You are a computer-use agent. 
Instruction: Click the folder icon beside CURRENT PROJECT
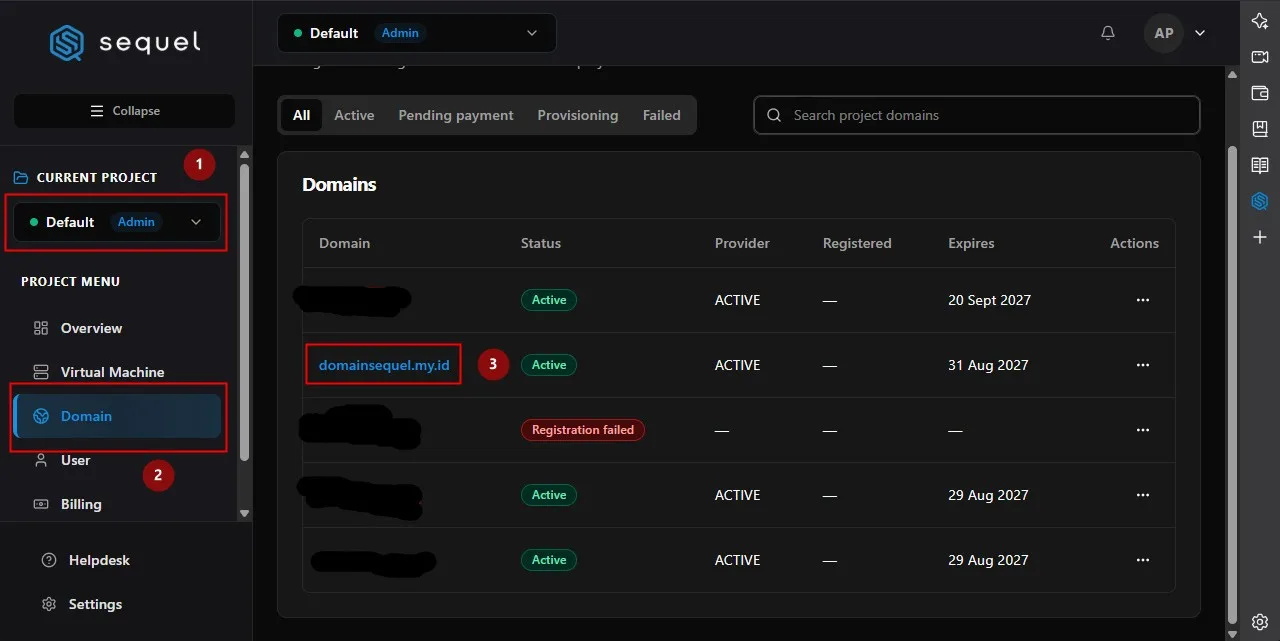21,177
